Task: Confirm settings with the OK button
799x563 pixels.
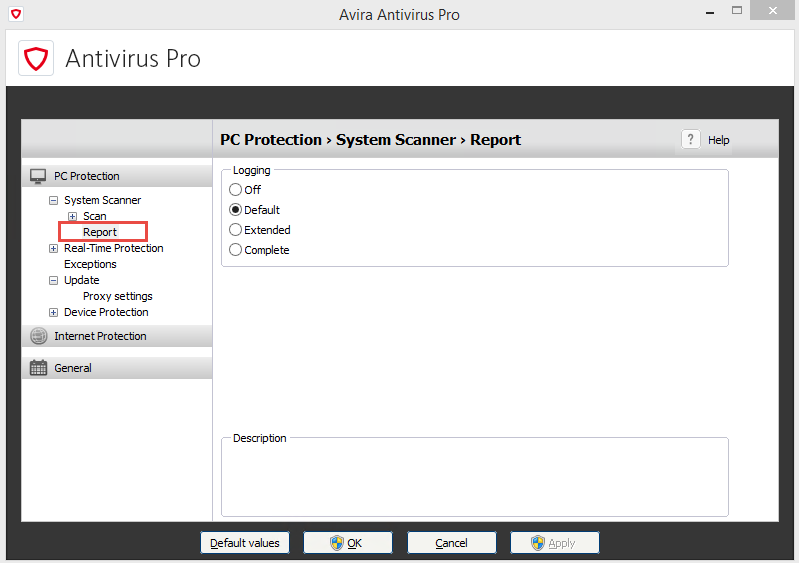Action: pos(348,543)
